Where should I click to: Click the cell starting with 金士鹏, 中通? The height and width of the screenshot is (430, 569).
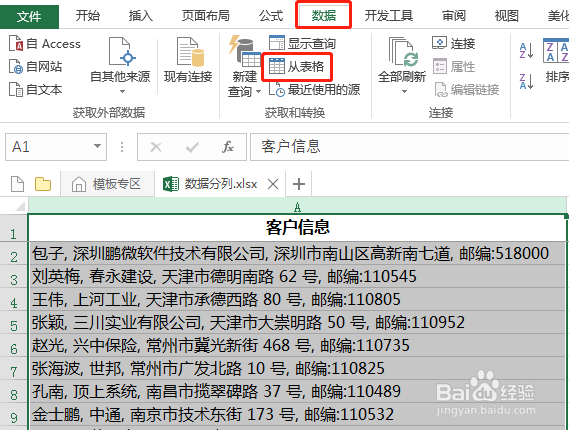[x=297, y=414]
